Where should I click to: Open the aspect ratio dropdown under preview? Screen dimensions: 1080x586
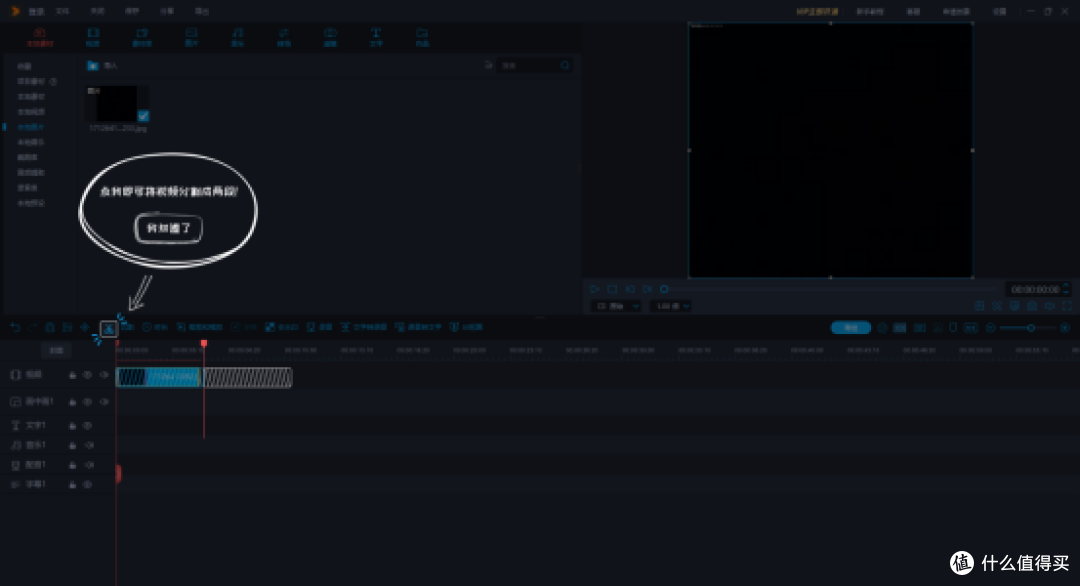(616, 306)
